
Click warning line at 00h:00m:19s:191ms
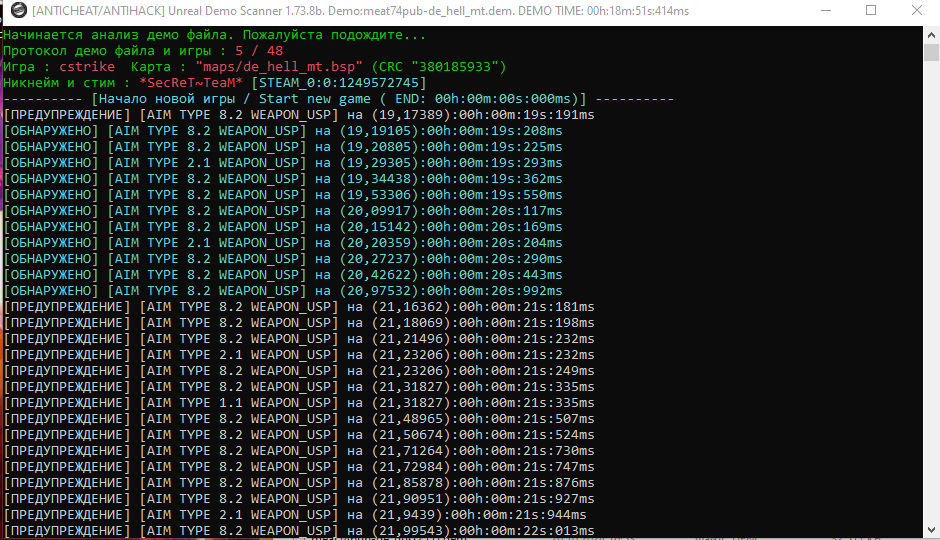coord(299,115)
